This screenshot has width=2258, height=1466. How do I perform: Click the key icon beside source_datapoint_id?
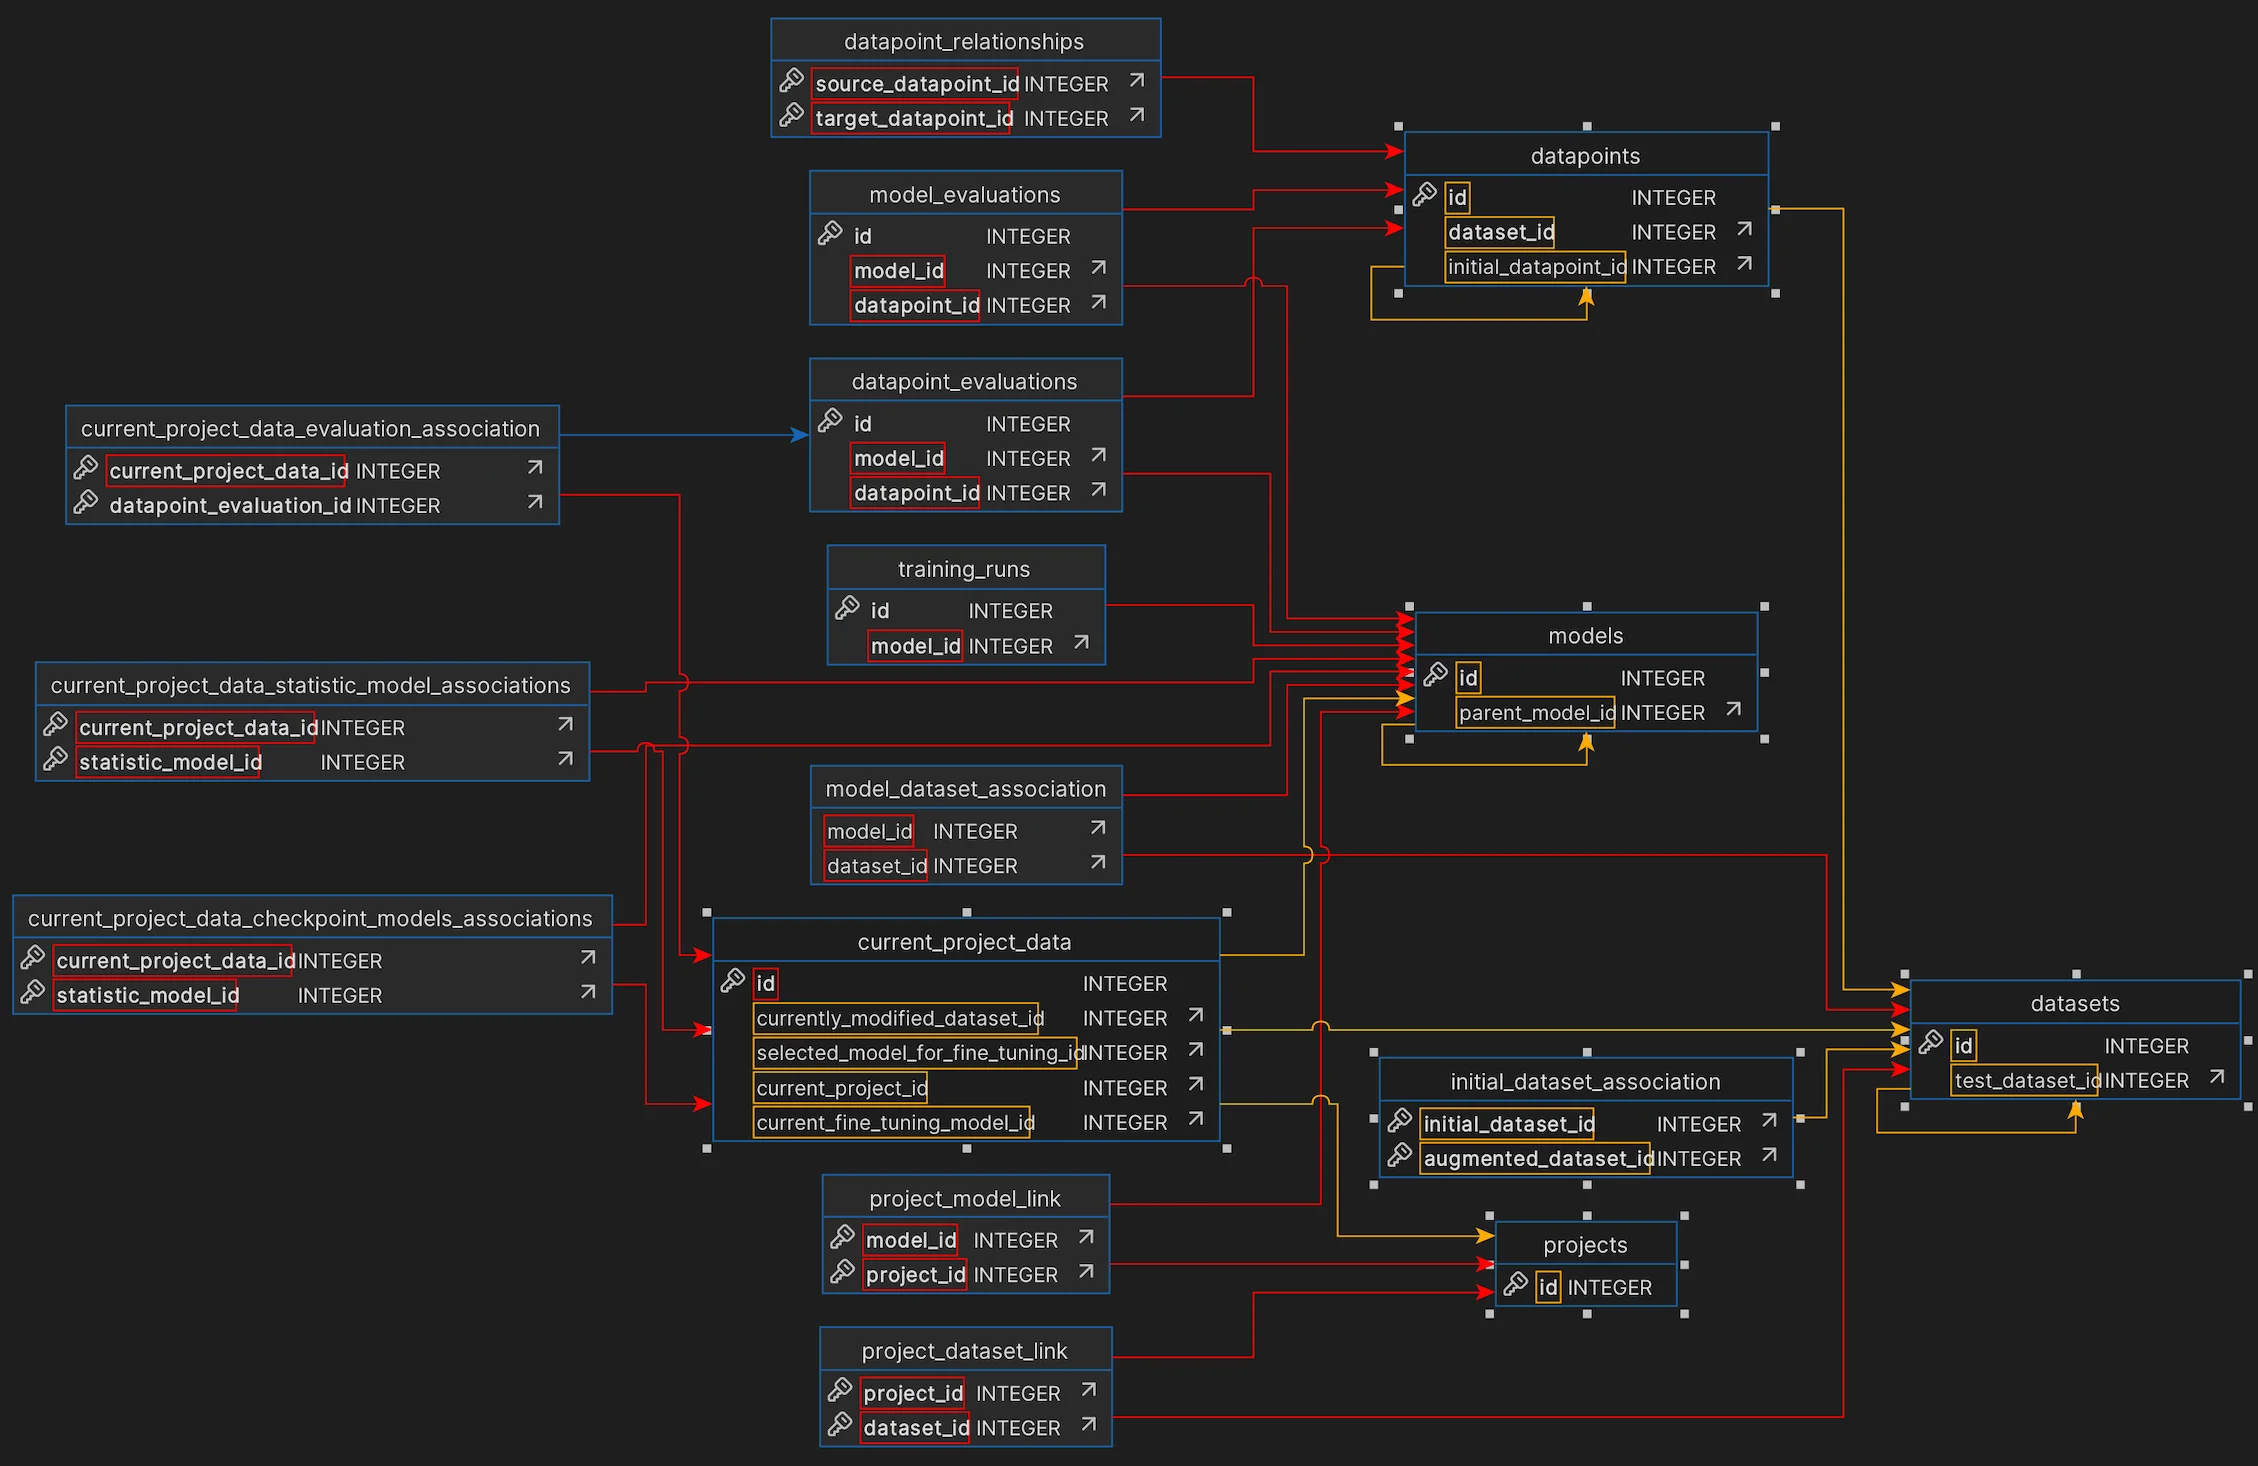click(791, 81)
